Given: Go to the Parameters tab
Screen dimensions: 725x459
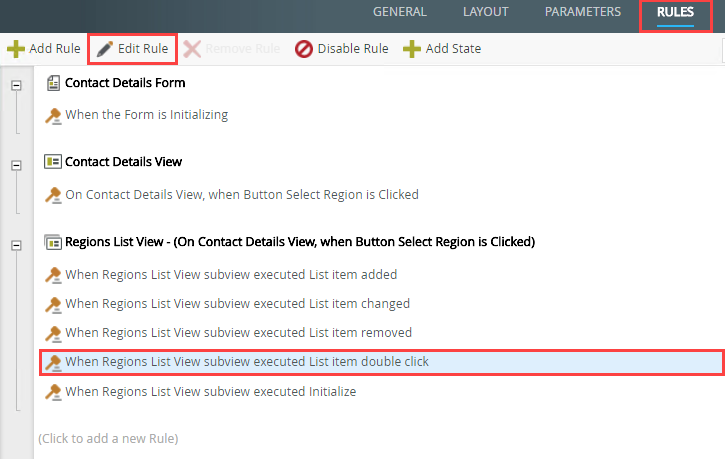Looking at the screenshot, I should (x=583, y=12).
